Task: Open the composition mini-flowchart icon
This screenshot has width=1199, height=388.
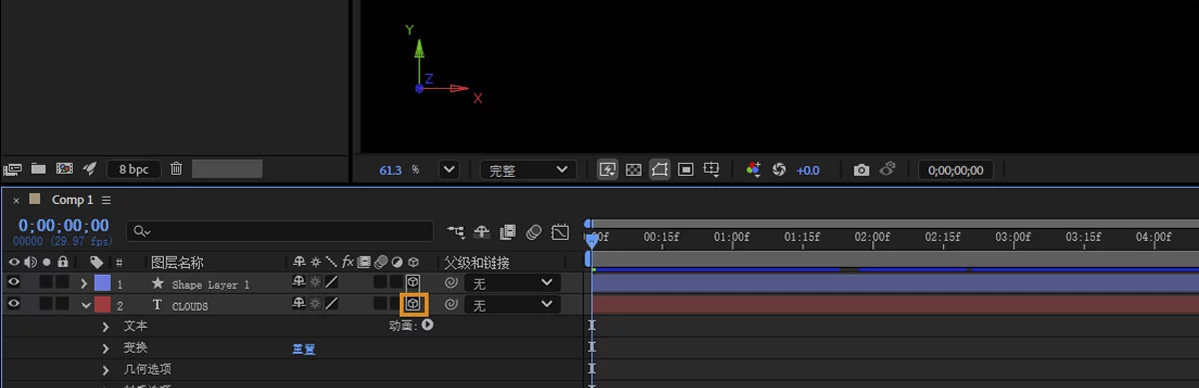Action: coord(456,231)
